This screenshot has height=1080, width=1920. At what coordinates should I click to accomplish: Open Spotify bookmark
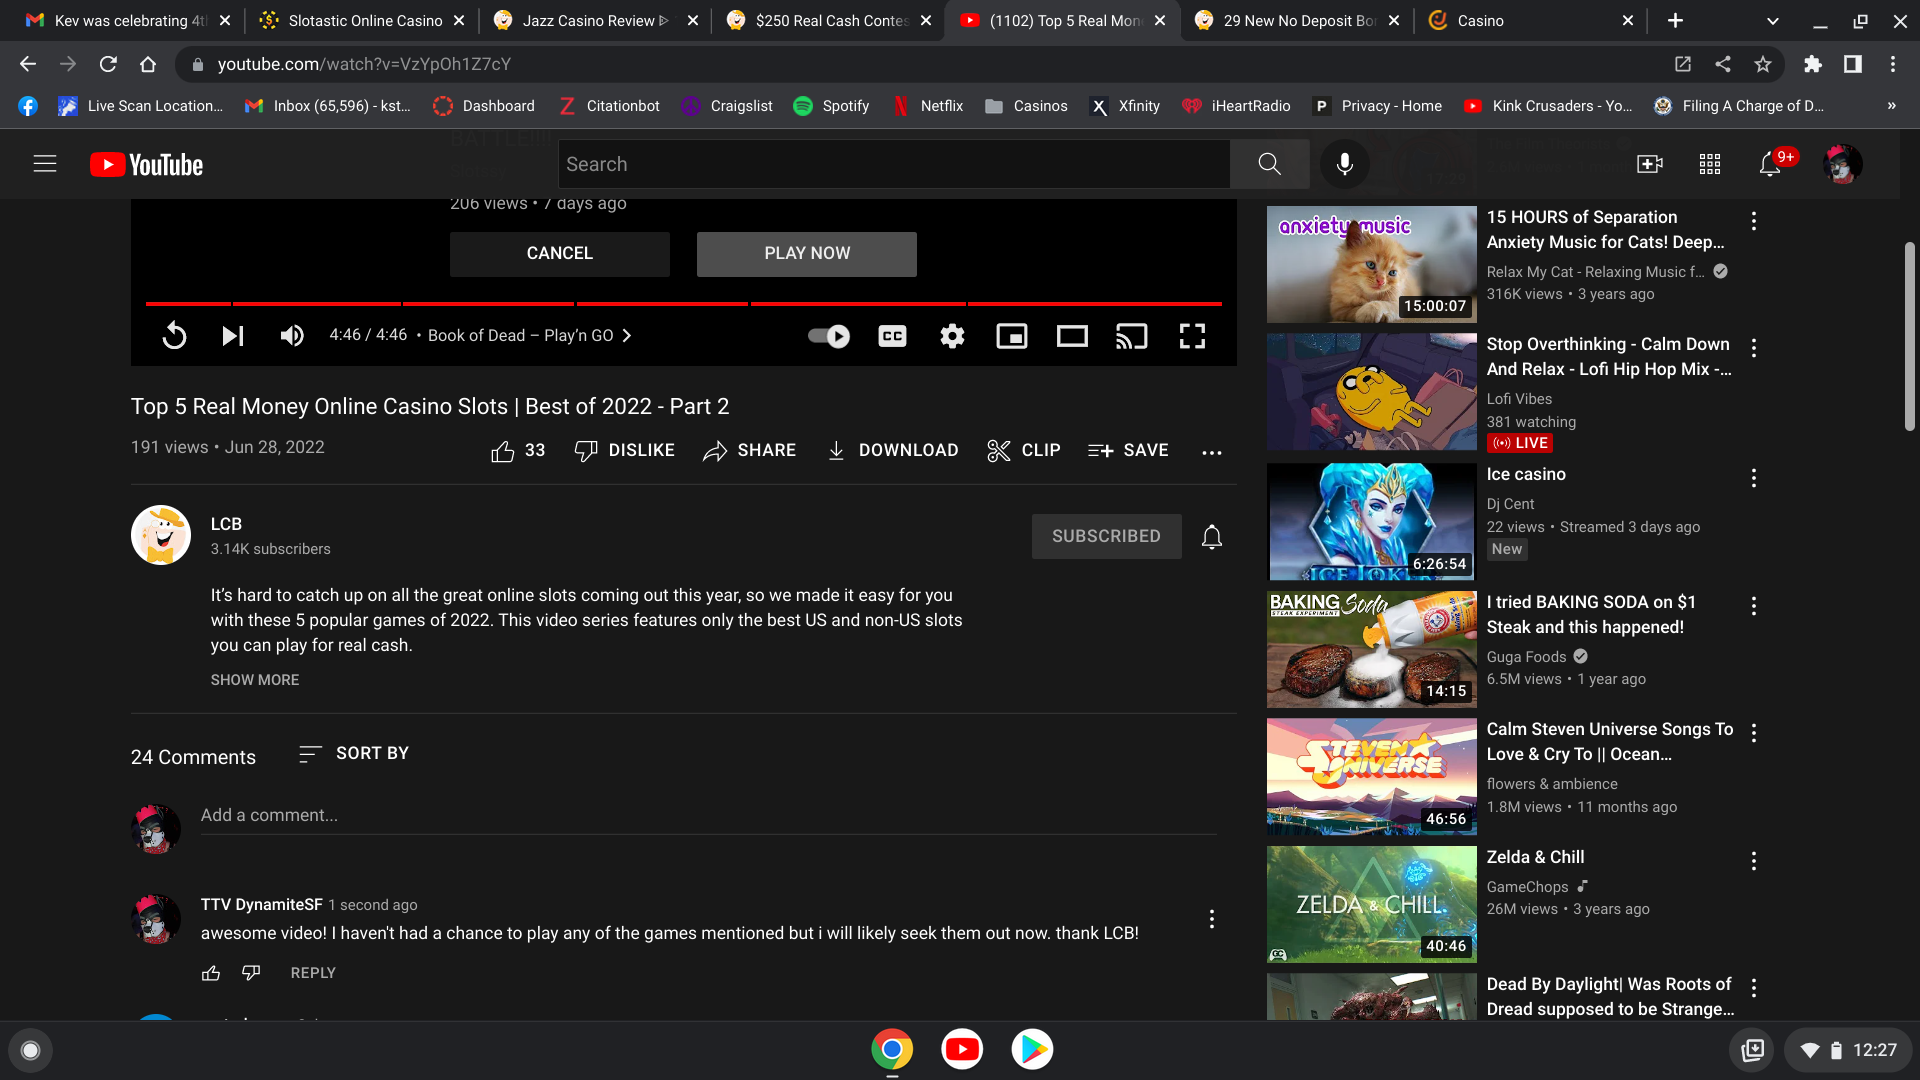tap(831, 106)
